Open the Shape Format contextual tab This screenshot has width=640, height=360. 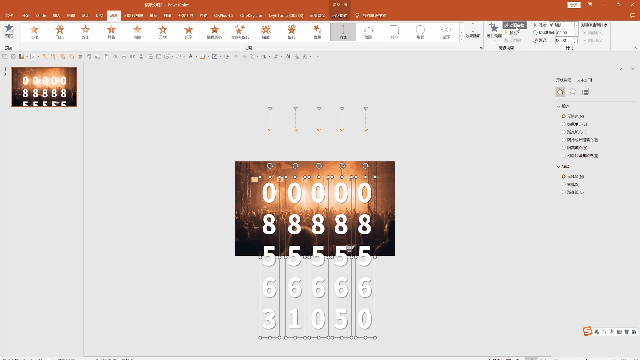(339, 16)
